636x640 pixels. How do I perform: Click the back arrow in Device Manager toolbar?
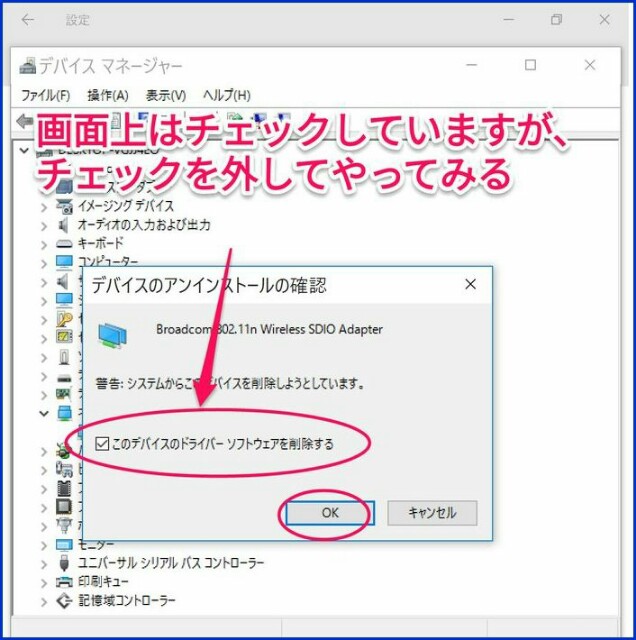(25, 121)
